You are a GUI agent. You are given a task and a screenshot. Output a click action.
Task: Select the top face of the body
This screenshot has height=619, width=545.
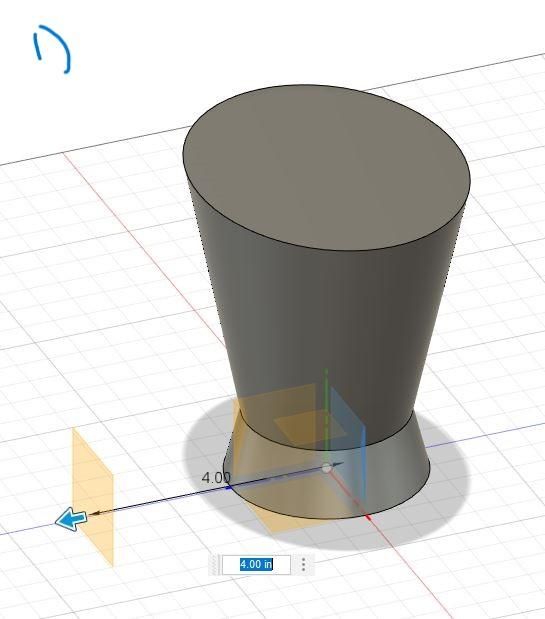pos(327,167)
